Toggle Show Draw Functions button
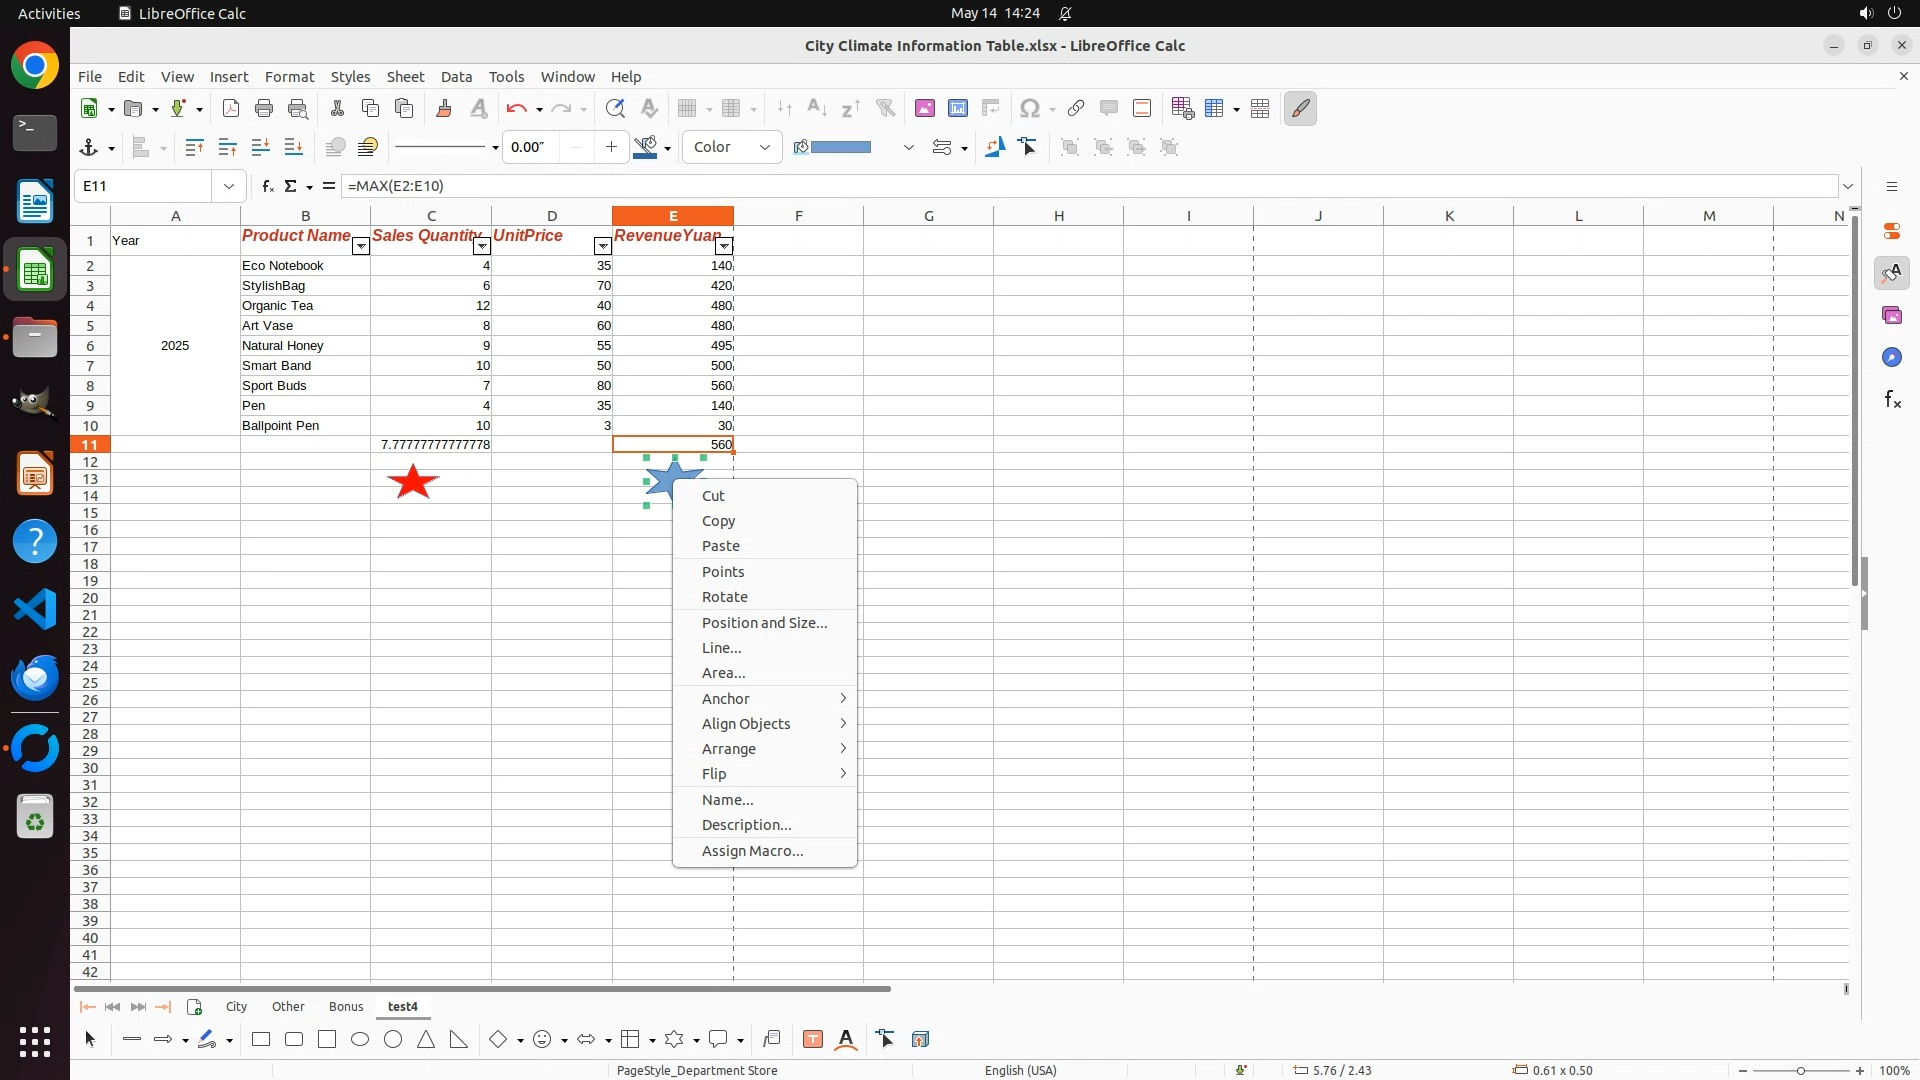This screenshot has width=1920, height=1080. coord(1300,109)
